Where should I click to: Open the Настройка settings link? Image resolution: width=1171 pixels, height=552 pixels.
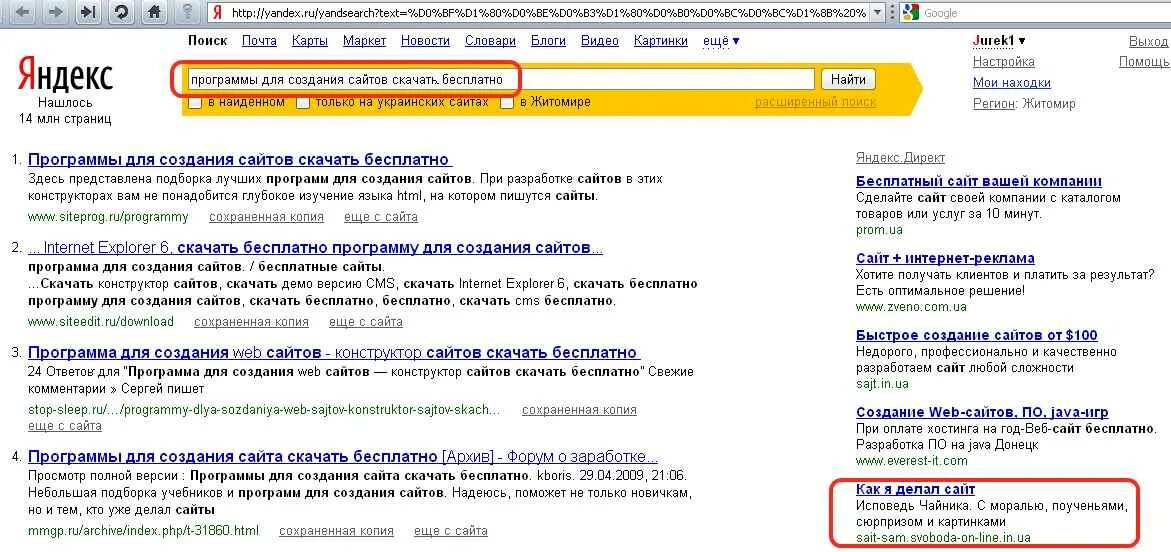(1004, 62)
